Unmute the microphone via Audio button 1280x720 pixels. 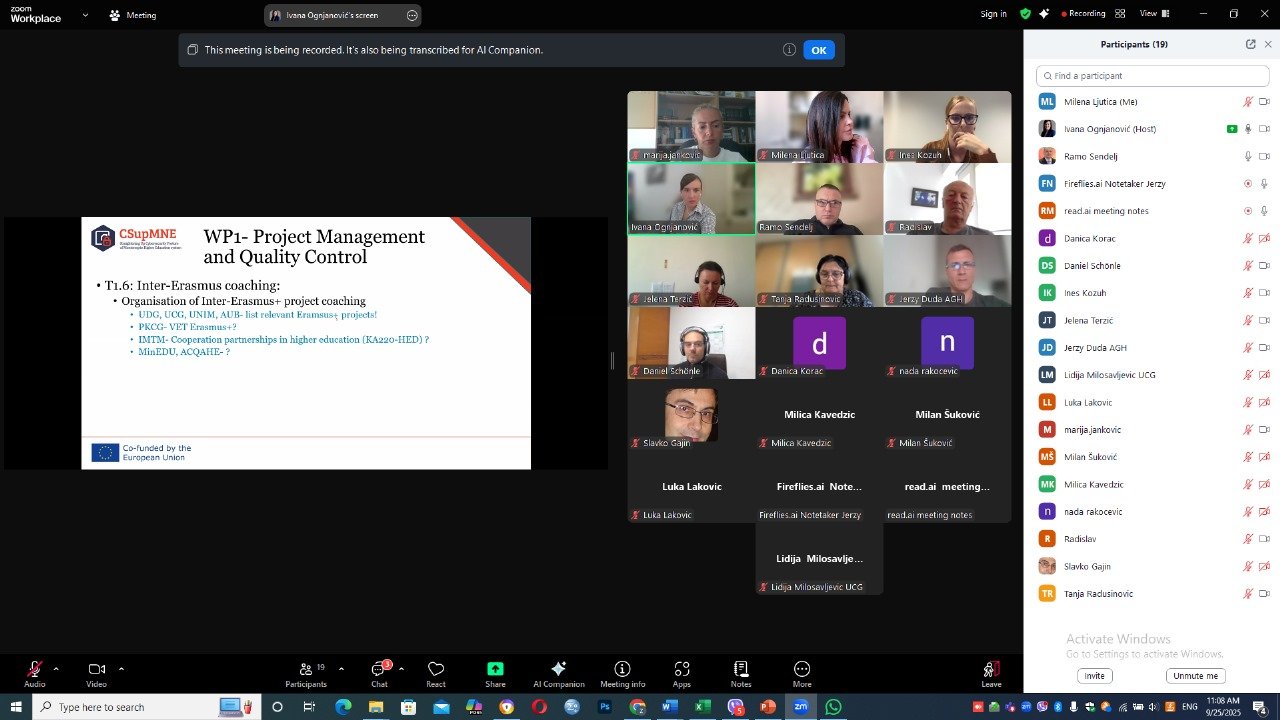coord(35,674)
